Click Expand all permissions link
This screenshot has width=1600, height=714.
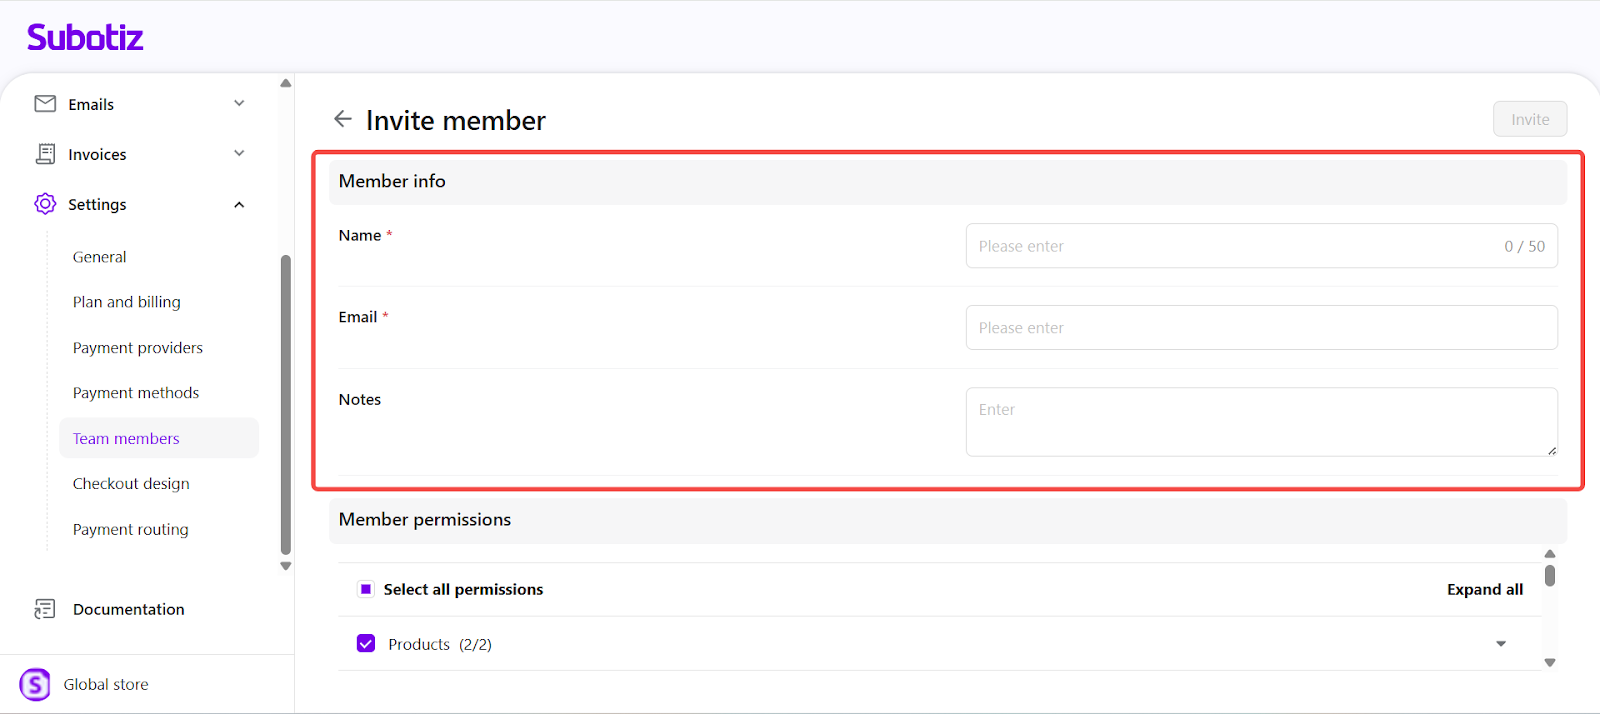tap(1485, 589)
